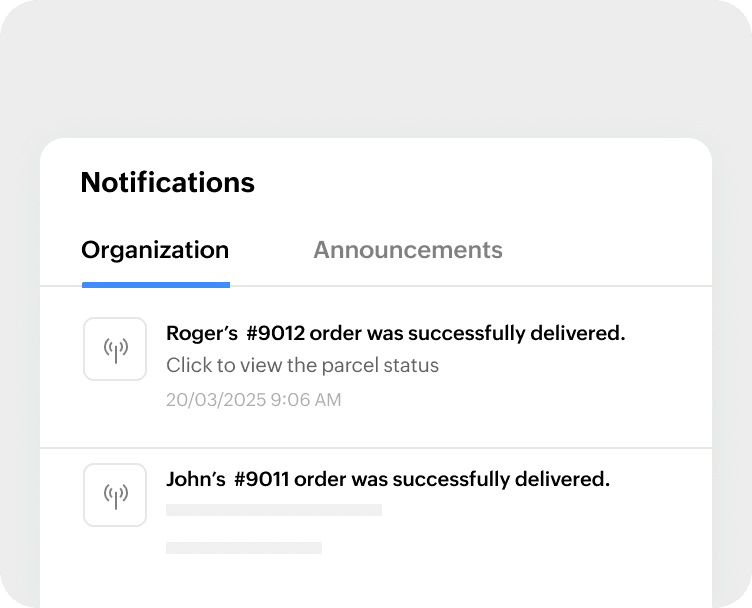Viewport: 752px width, 608px height.
Task: Click the blue underline below Organization
Action: click(155, 285)
